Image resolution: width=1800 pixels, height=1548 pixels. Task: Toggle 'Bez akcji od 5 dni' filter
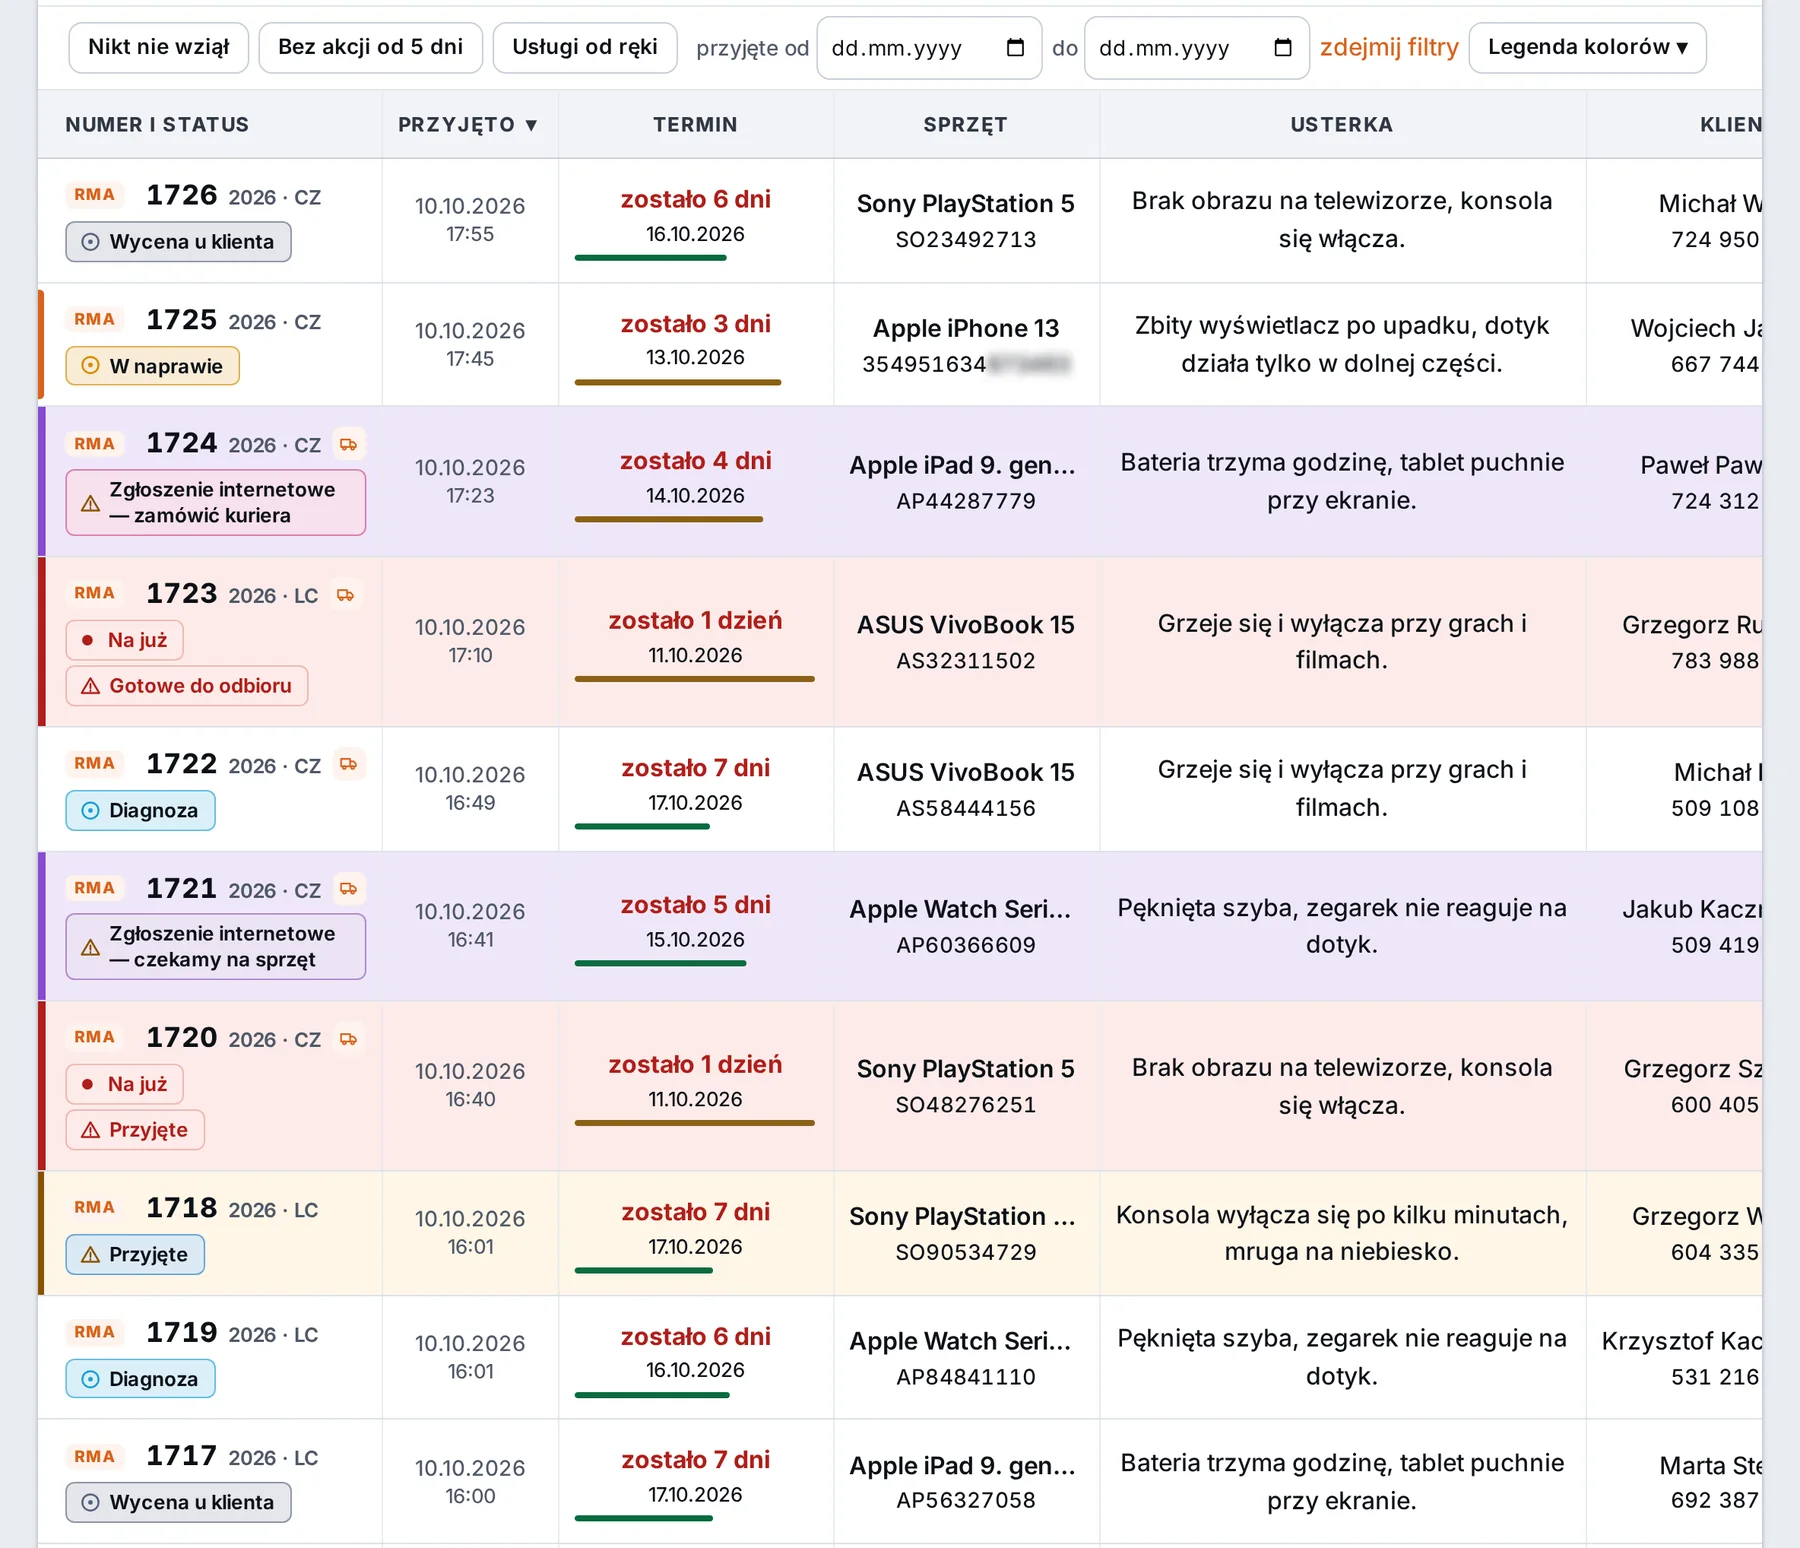tap(370, 47)
